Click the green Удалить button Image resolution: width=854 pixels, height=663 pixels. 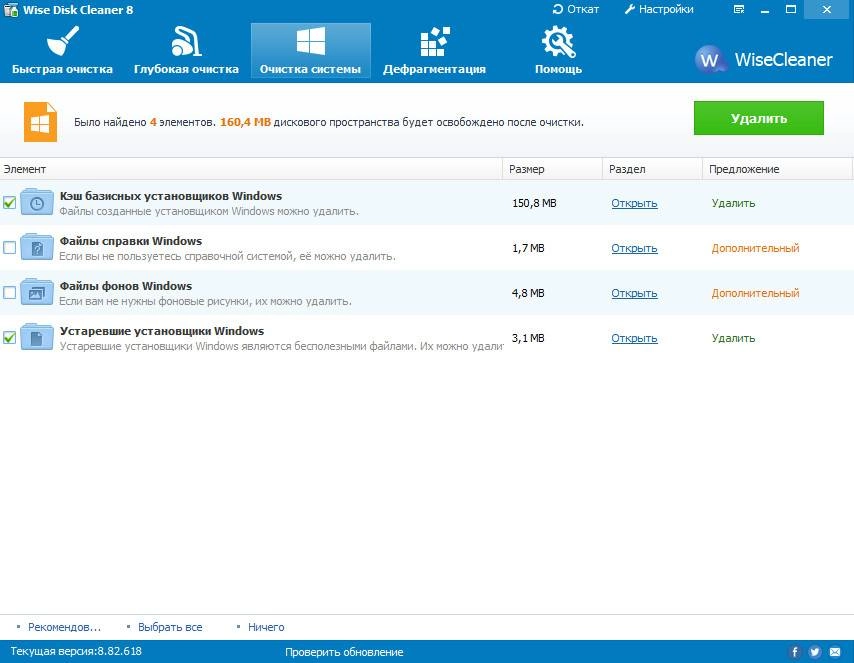point(759,118)
